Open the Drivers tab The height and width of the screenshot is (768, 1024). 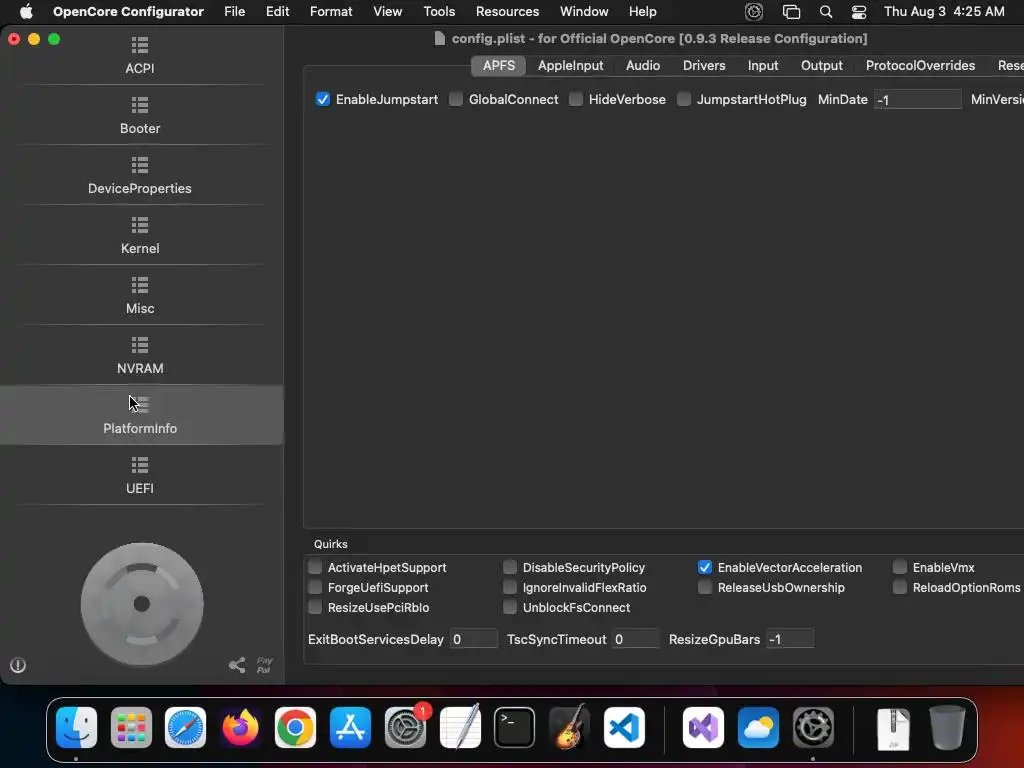(704, 65)
